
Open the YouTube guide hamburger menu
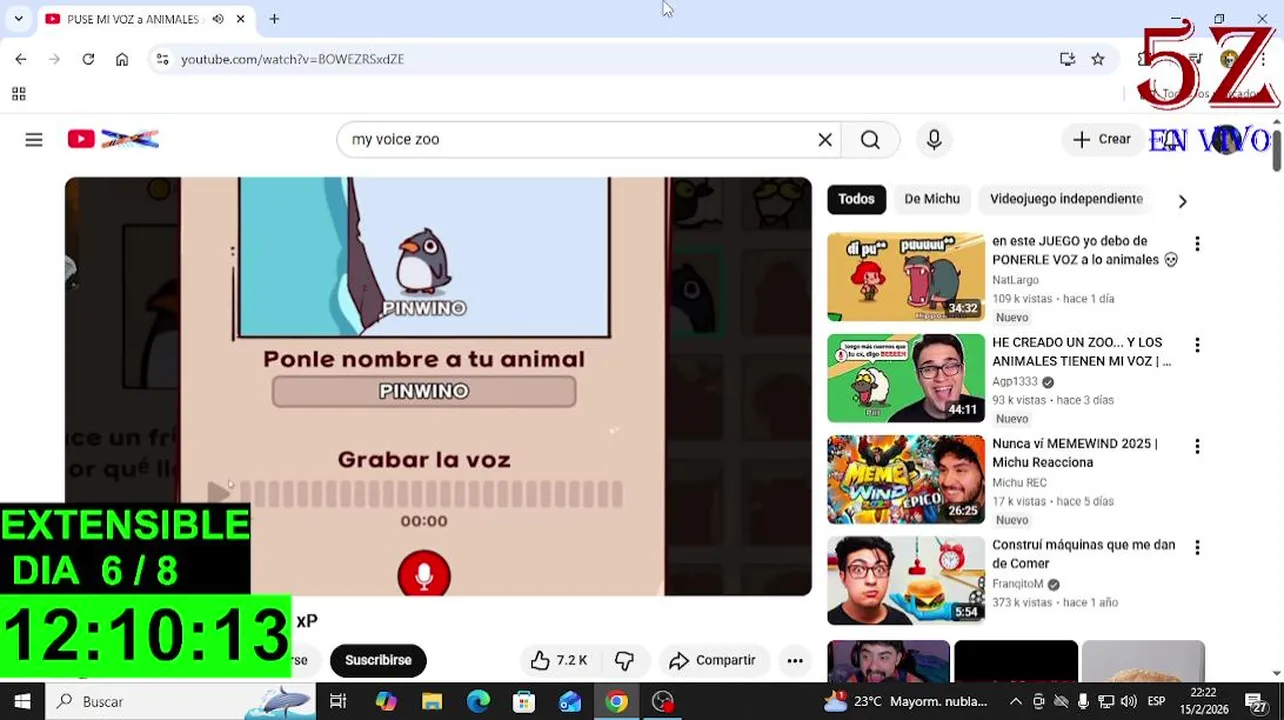coord(34,140)
